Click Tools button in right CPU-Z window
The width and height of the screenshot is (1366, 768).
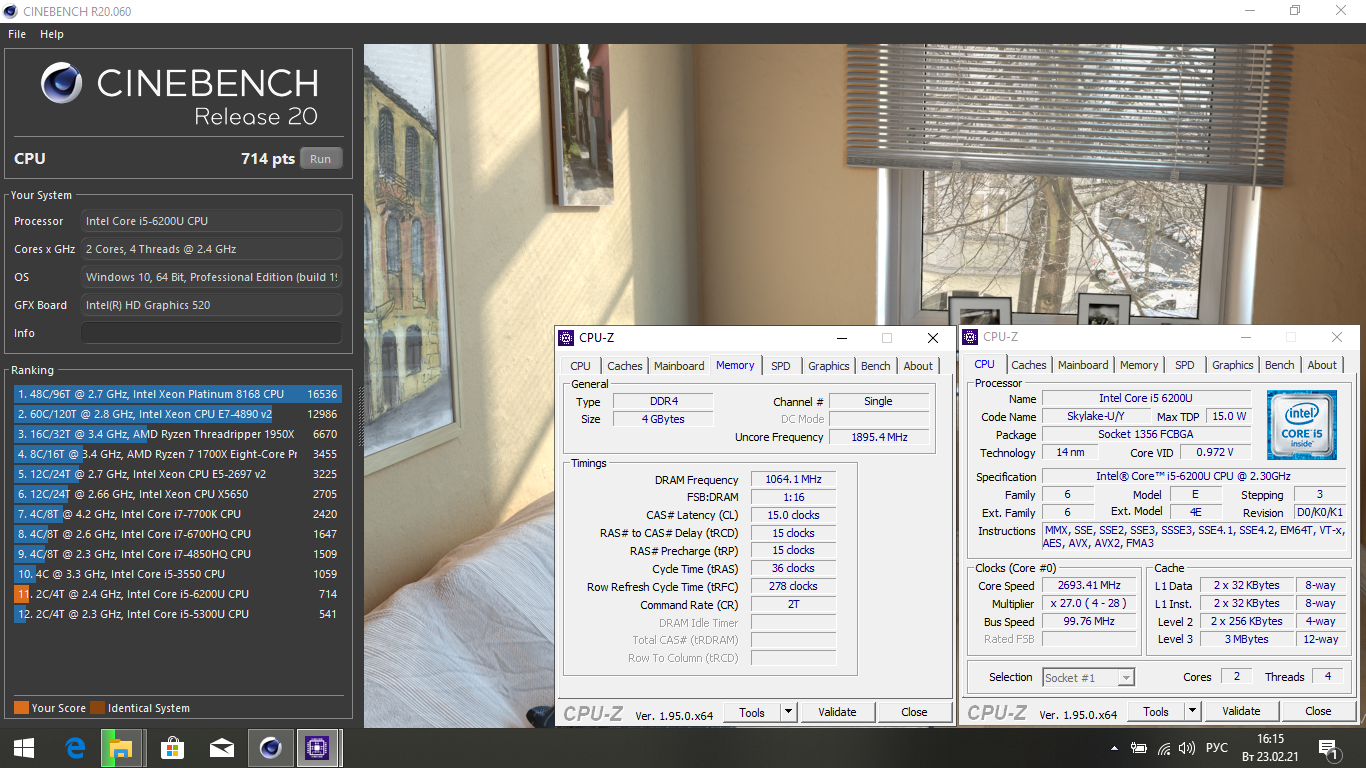point(1156,711)
